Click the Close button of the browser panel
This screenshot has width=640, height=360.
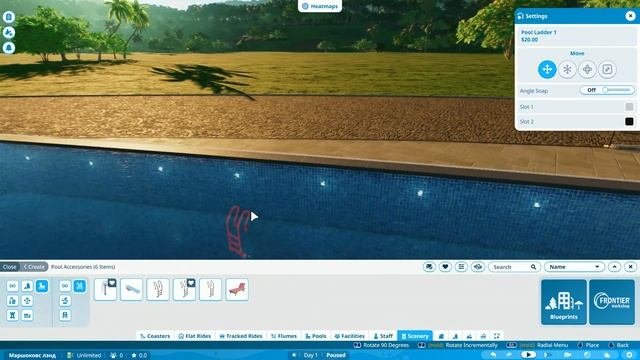click(x=10, y=267)
